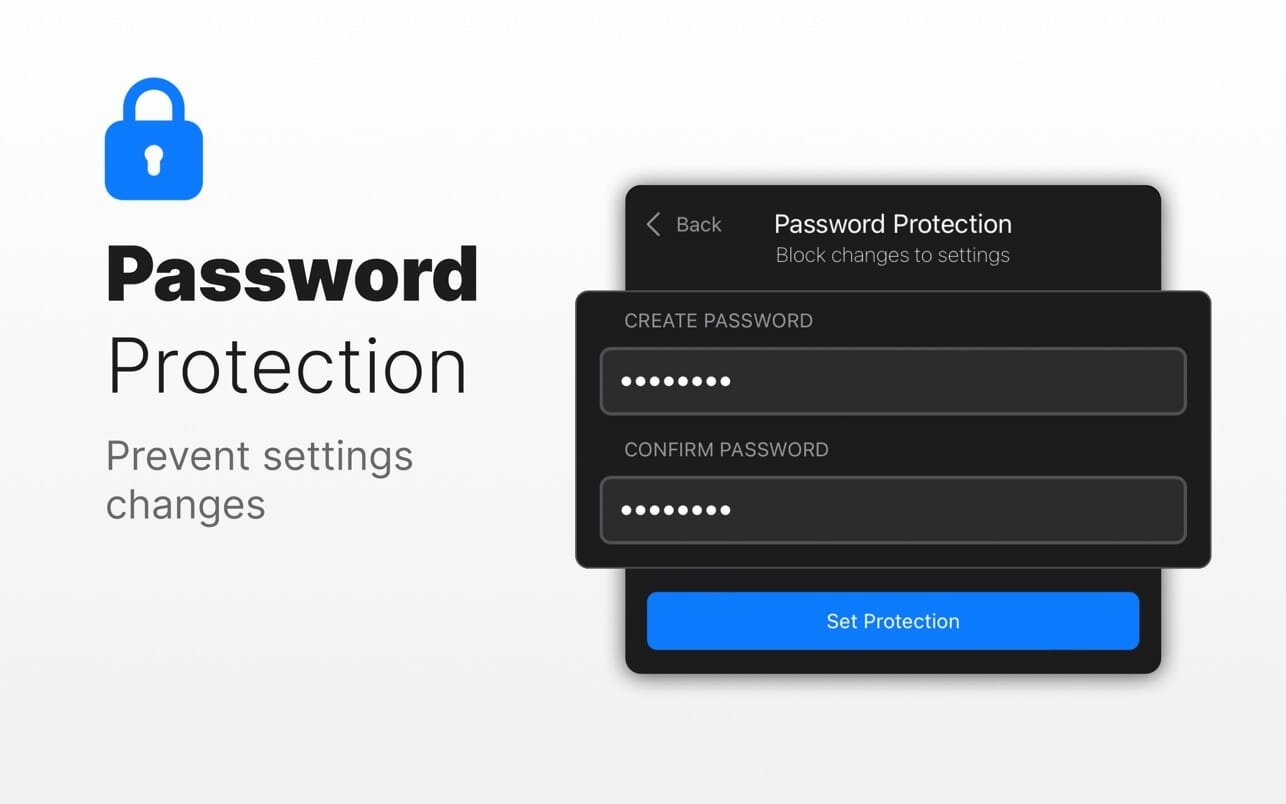Screen dimensions: 1286x804
Task: Focus the Confirm Password field
Action: [893, 510]
